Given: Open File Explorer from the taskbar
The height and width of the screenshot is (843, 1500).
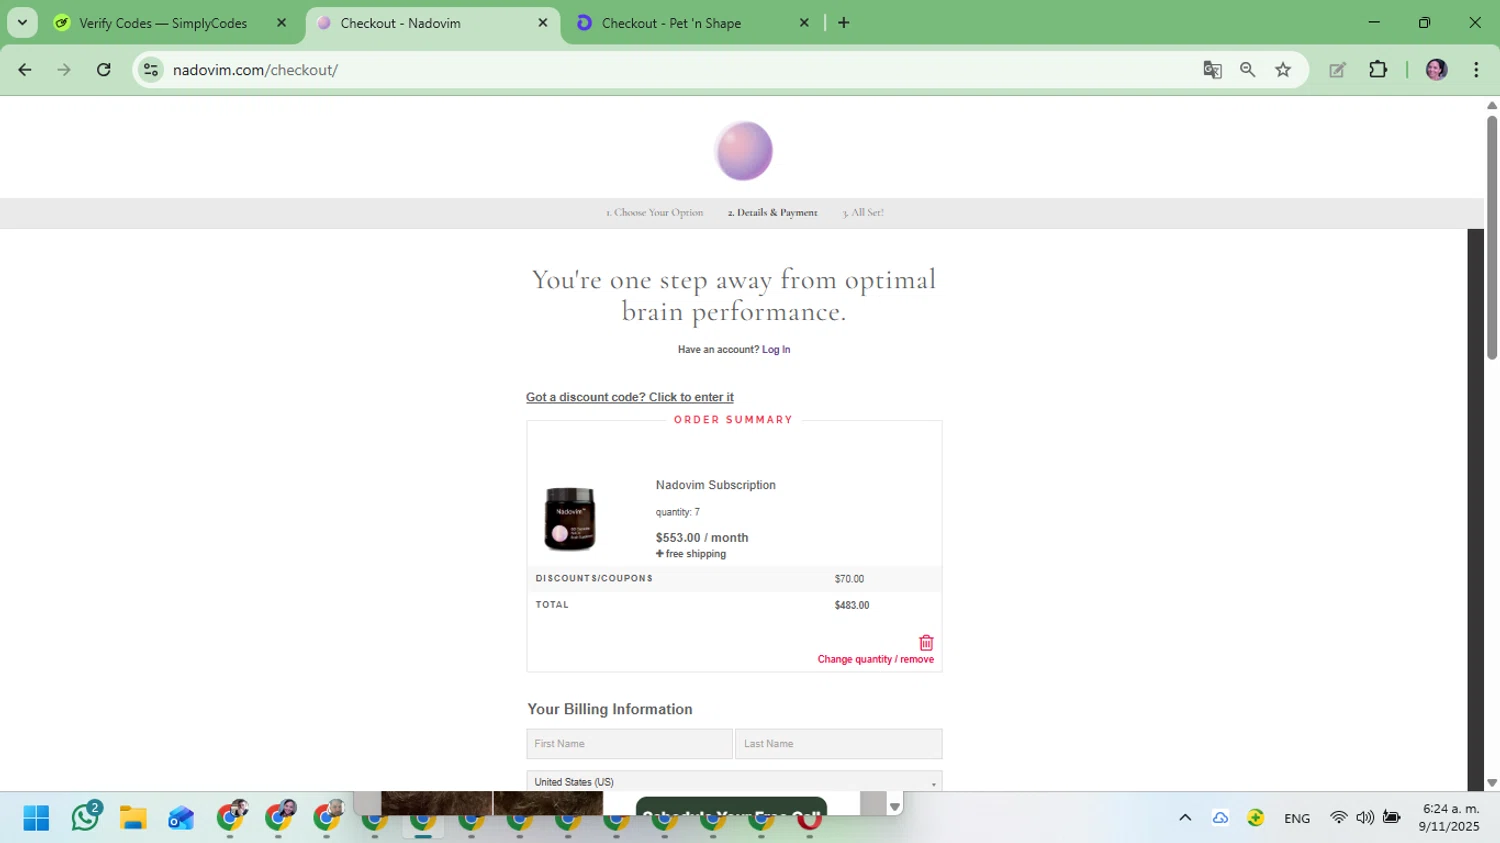Looking at the screenshot, I should [x=133, y=818].
